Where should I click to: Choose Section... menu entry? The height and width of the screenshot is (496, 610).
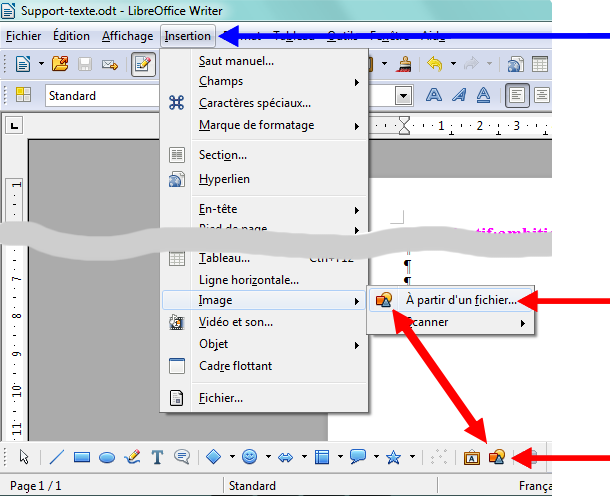tap(264, 155)
